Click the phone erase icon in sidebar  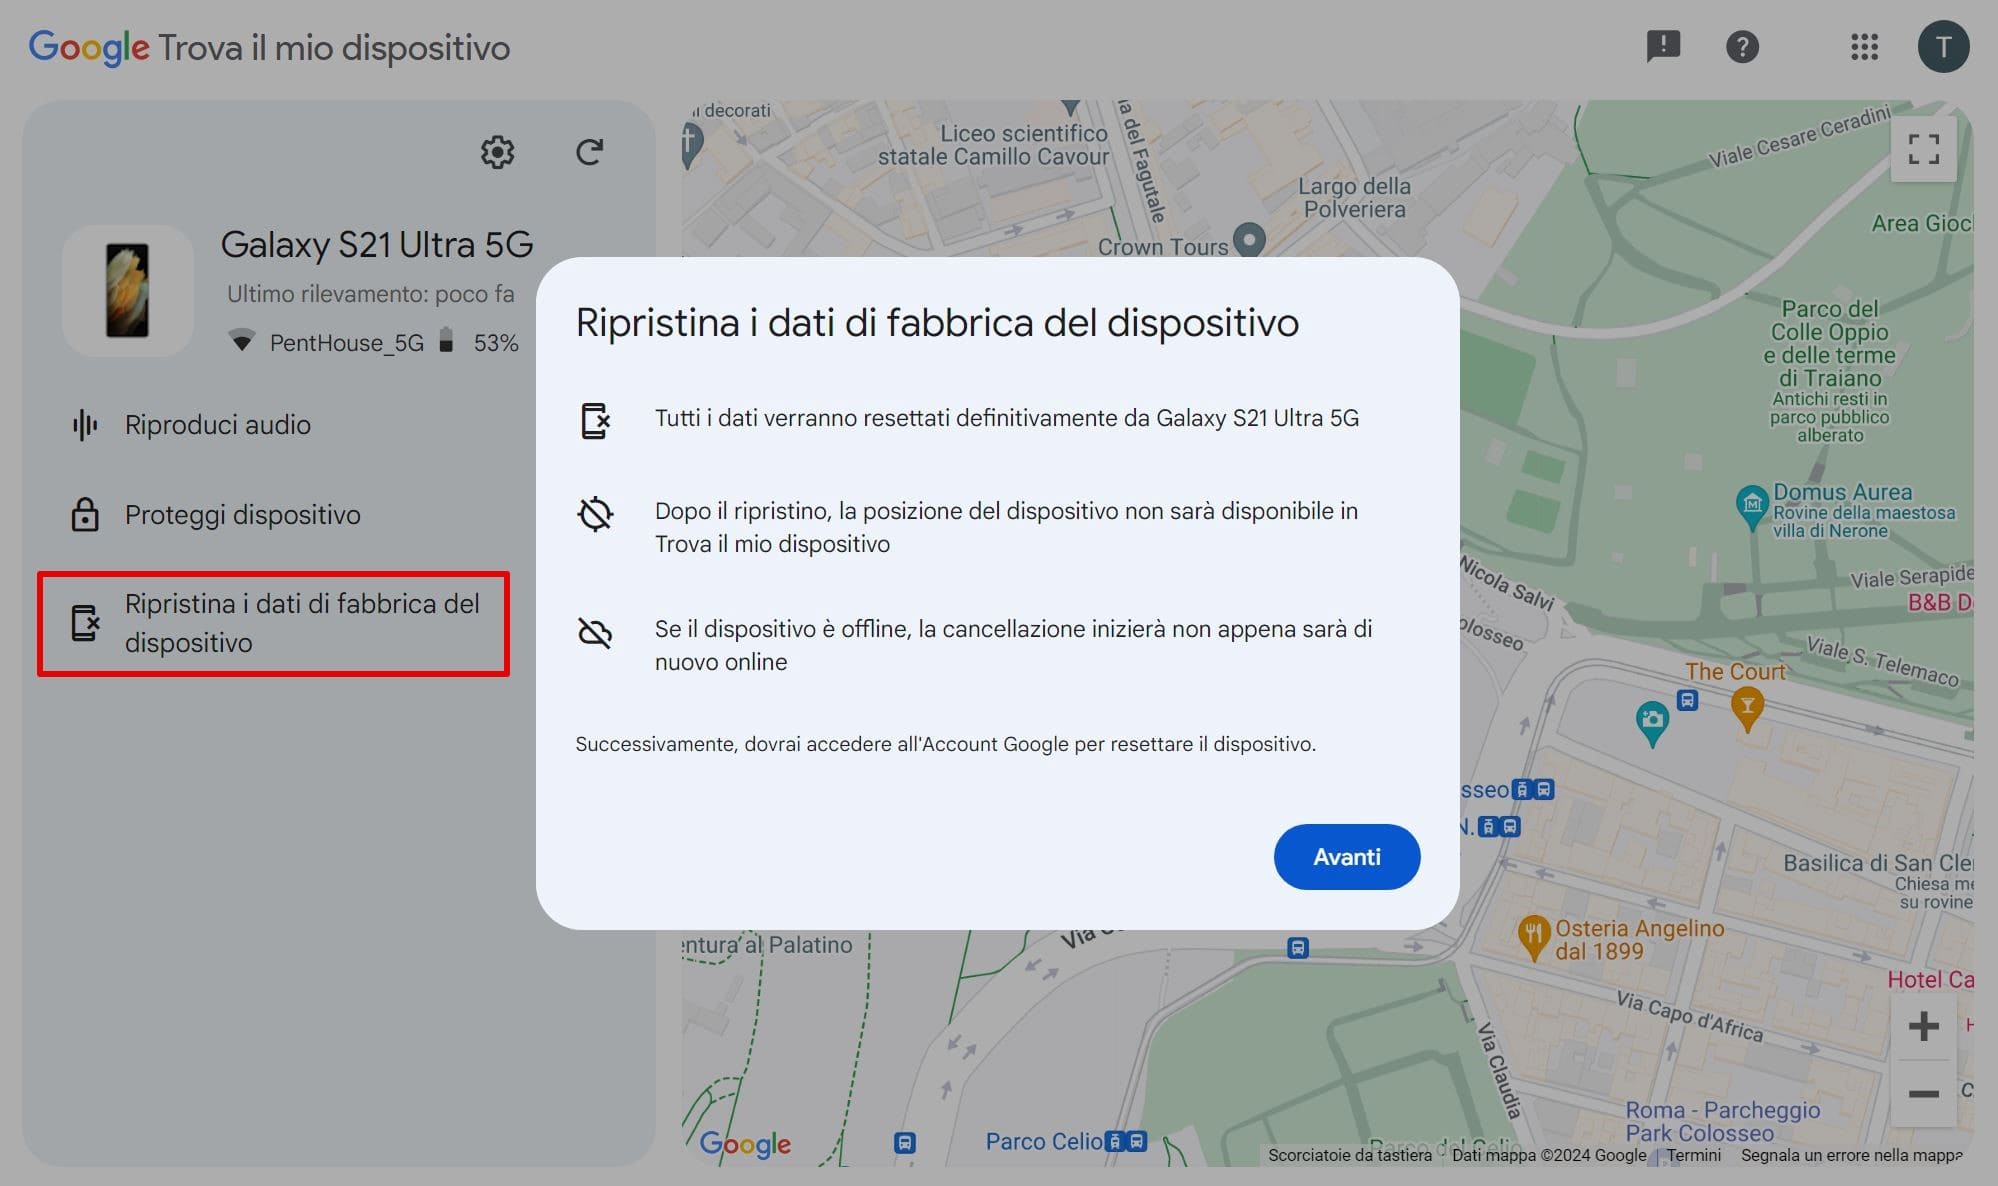[85, 623]
